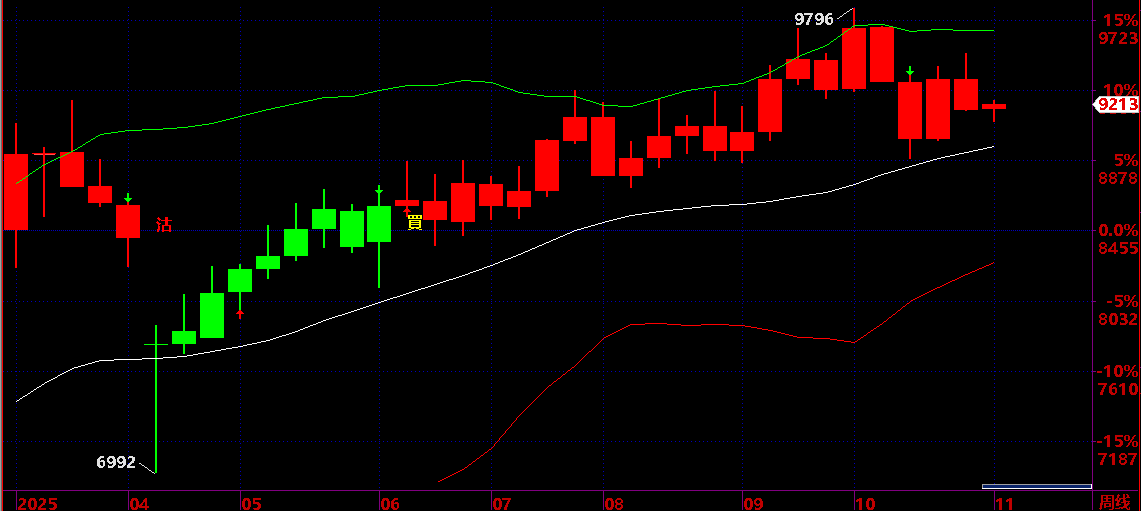This screenshot has width=1141, height=511.
Task: Click the 15% axis label
Action: (1120, 20)
